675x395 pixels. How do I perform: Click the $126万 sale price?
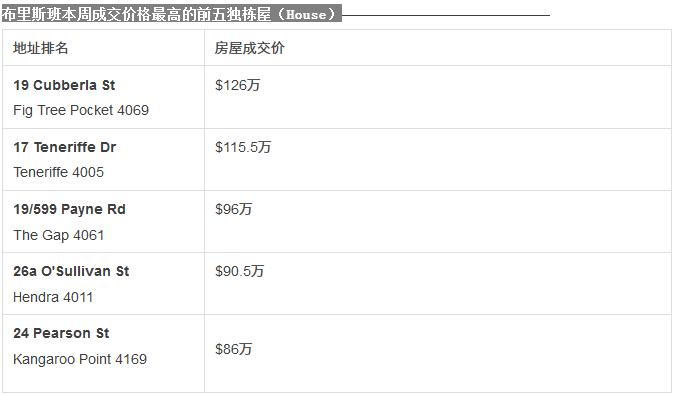(x=238, y=85)
